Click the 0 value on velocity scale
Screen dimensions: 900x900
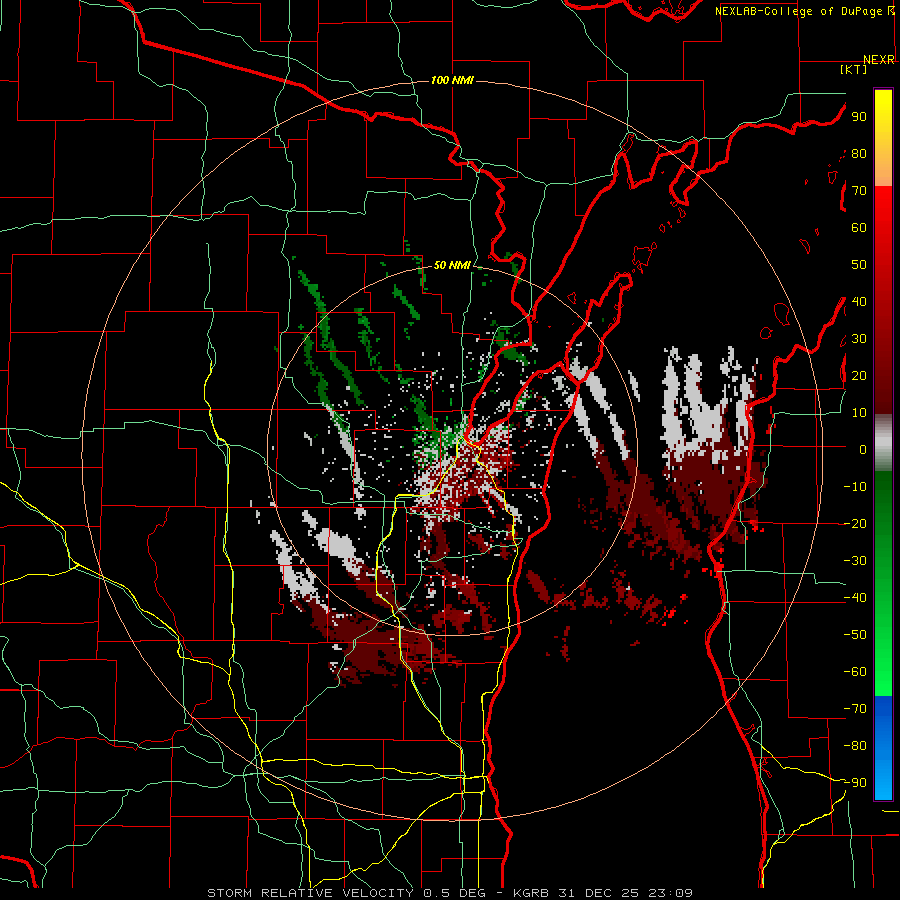pos(863,449)
